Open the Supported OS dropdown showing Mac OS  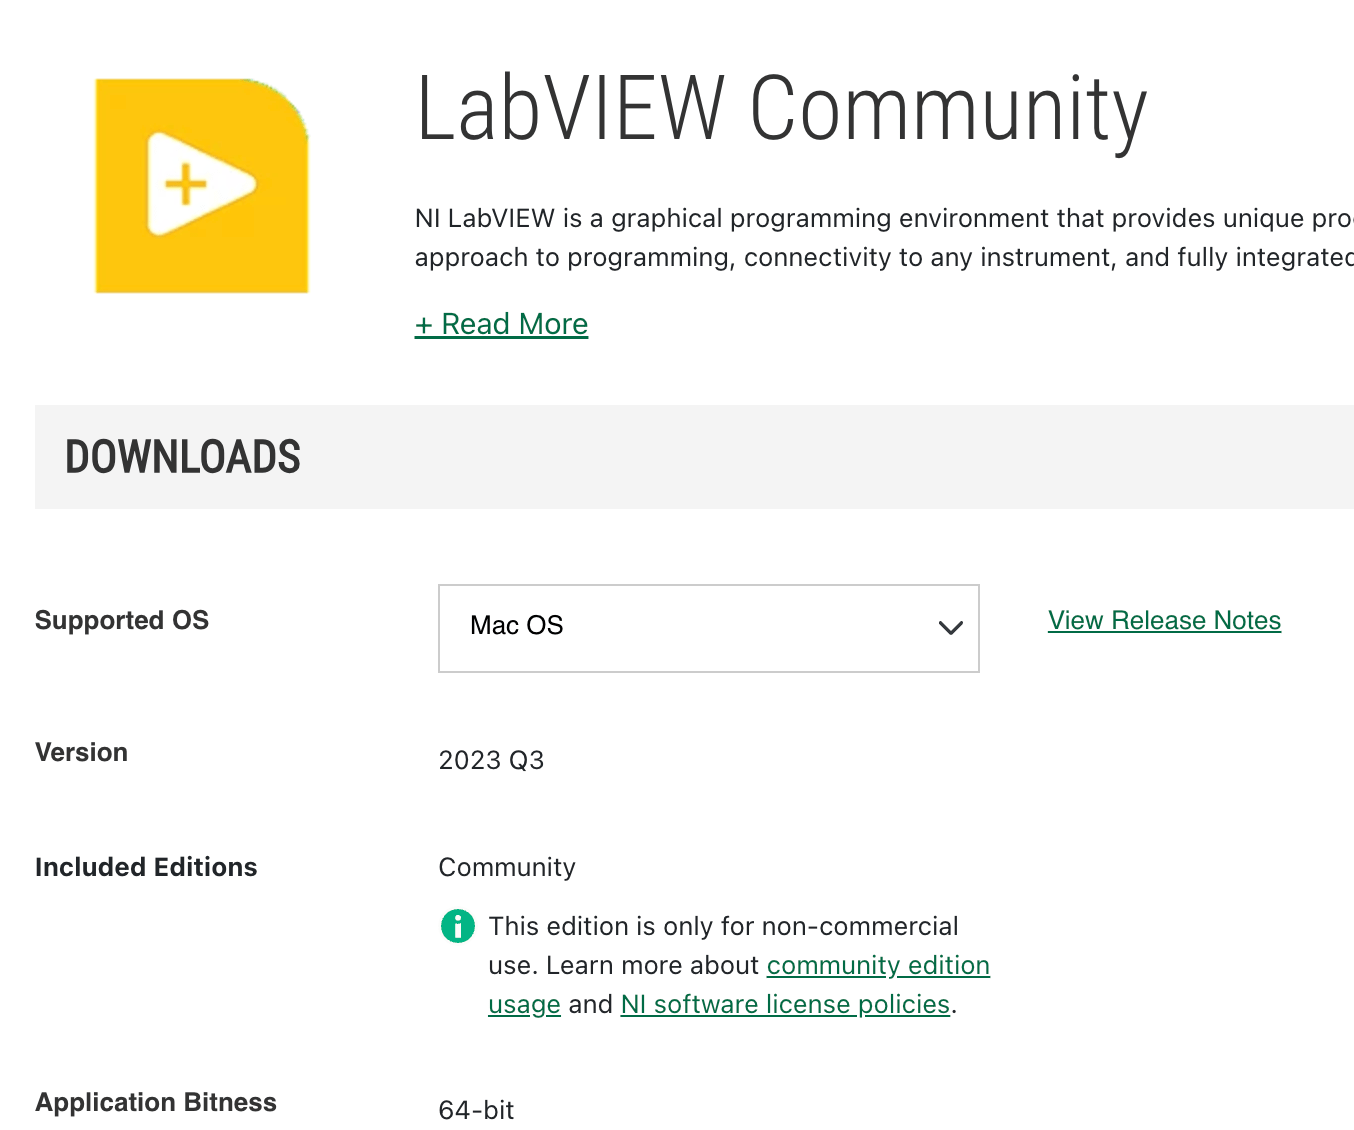[x=708, y=628]
